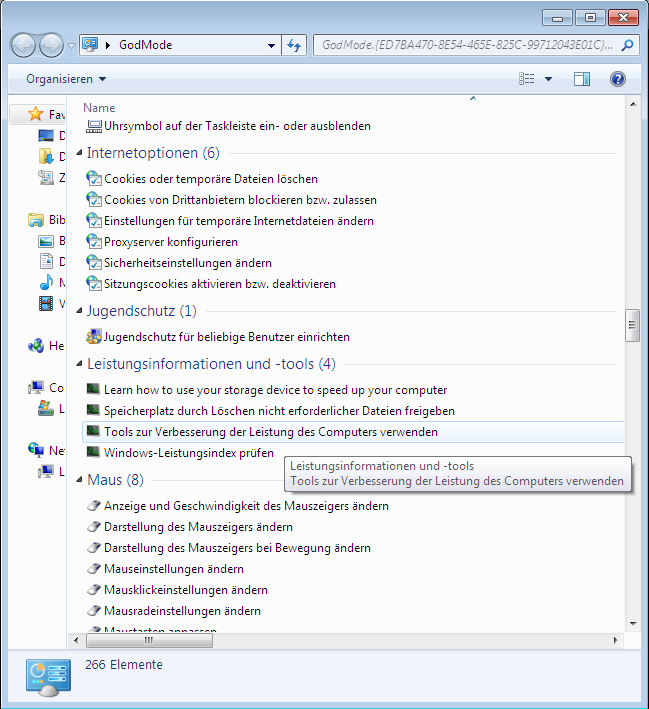
Task: Open Cookies oder temporäre Dateien löschen
Action: (211, 179)
